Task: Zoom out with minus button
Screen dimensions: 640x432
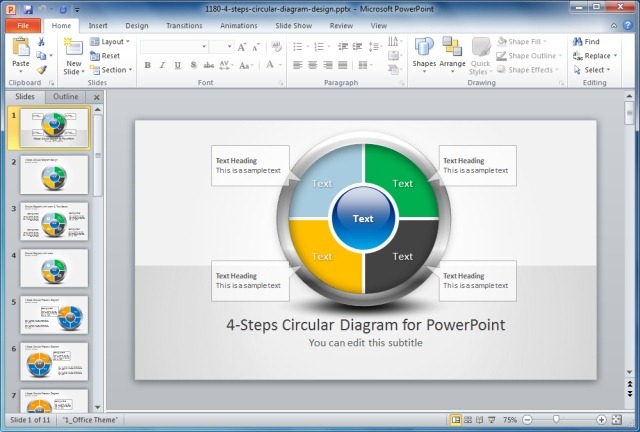Action: (527, 419)
